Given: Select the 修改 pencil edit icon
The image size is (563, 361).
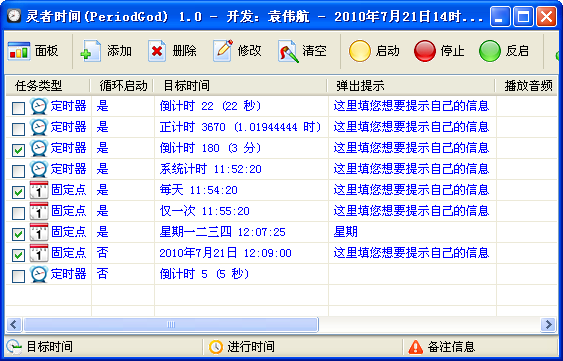Looking at the screenshot, I should tap(223, 51).
